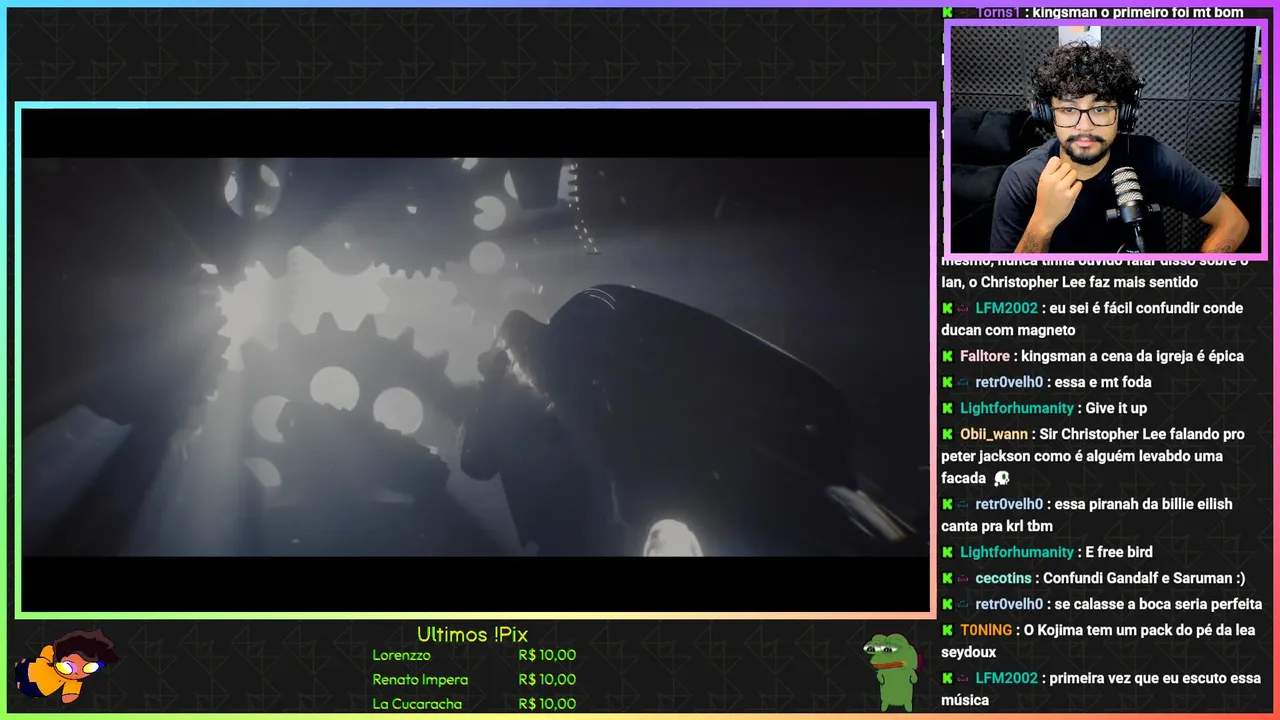Open Falltore's username in chat
The image size is (1280, 720).
[985, 356]
